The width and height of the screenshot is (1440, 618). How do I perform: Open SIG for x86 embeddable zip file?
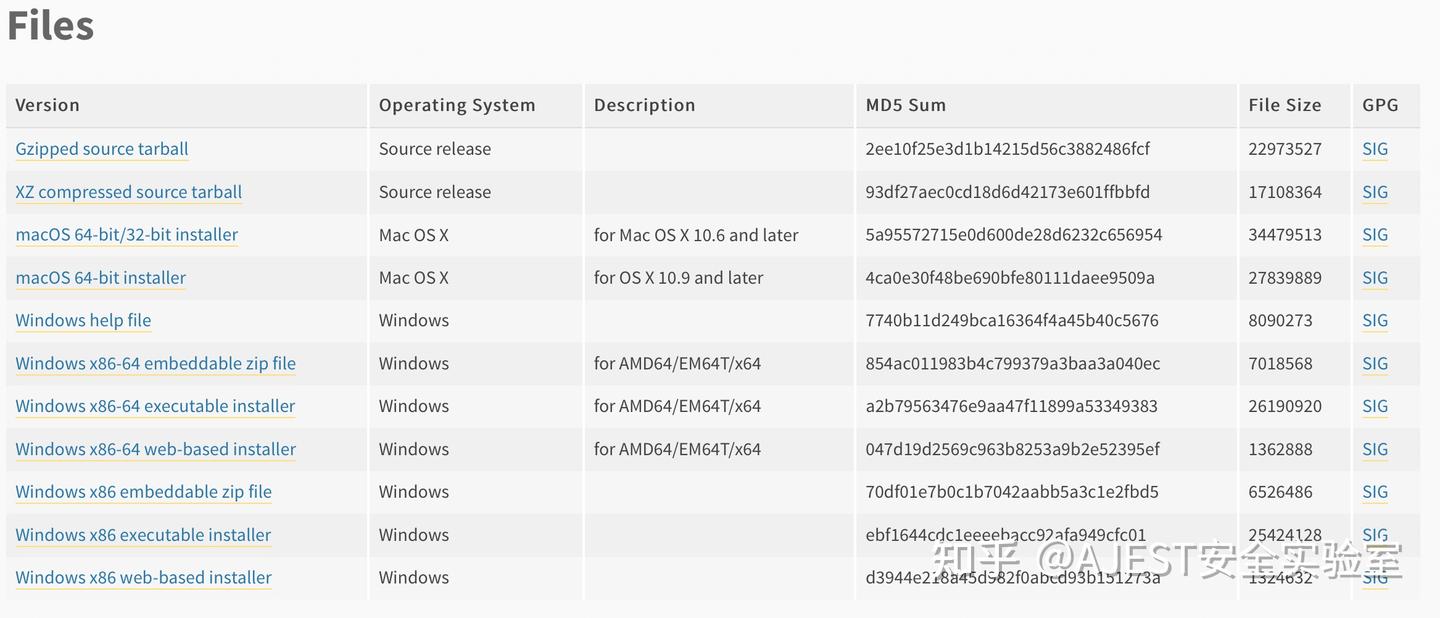(1375, 492)
